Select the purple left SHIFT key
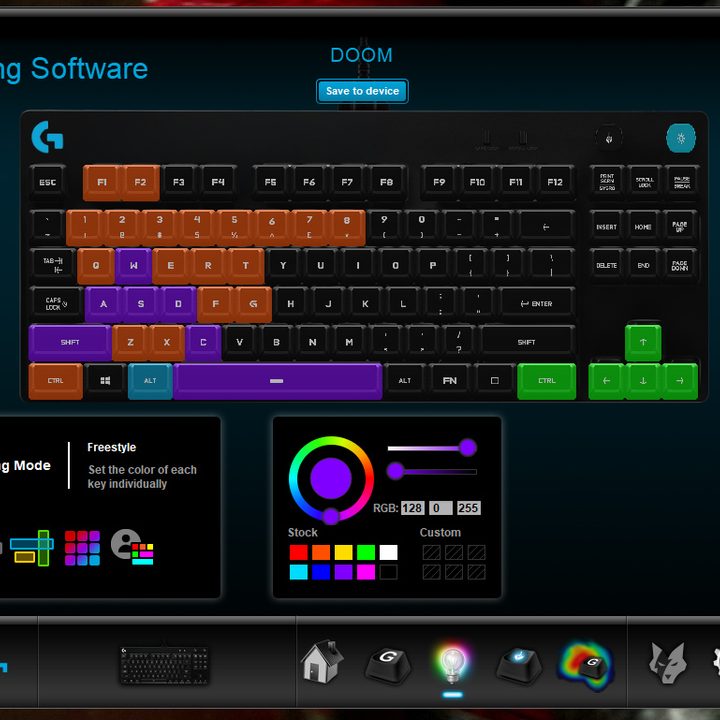 coord(70,343)
